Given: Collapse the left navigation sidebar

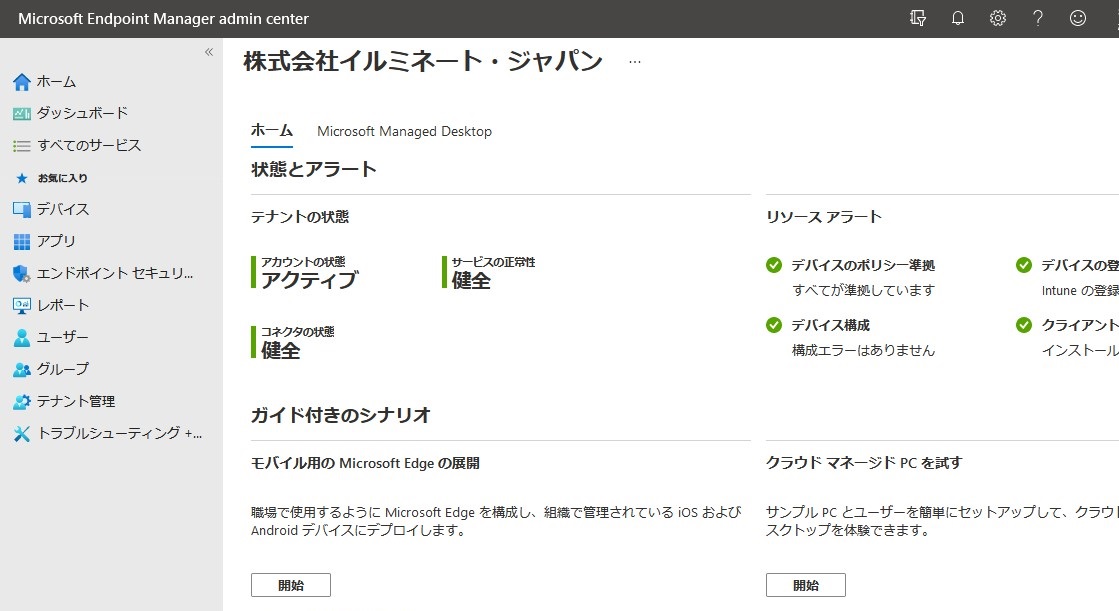Looking at the screenshot, I should (209, 52).
